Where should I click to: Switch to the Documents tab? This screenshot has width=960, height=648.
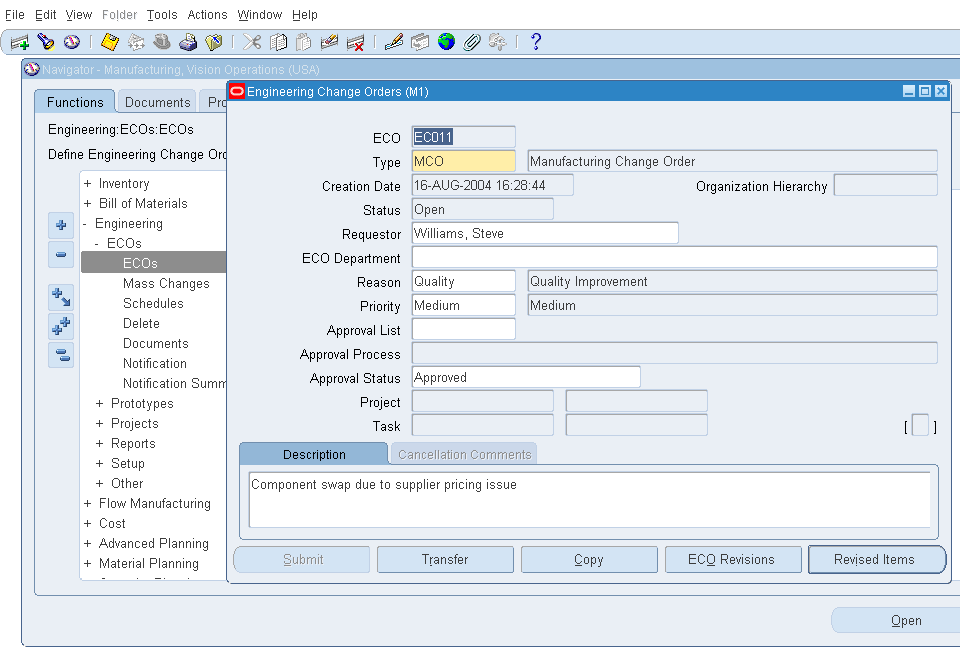tap(156, 101)
